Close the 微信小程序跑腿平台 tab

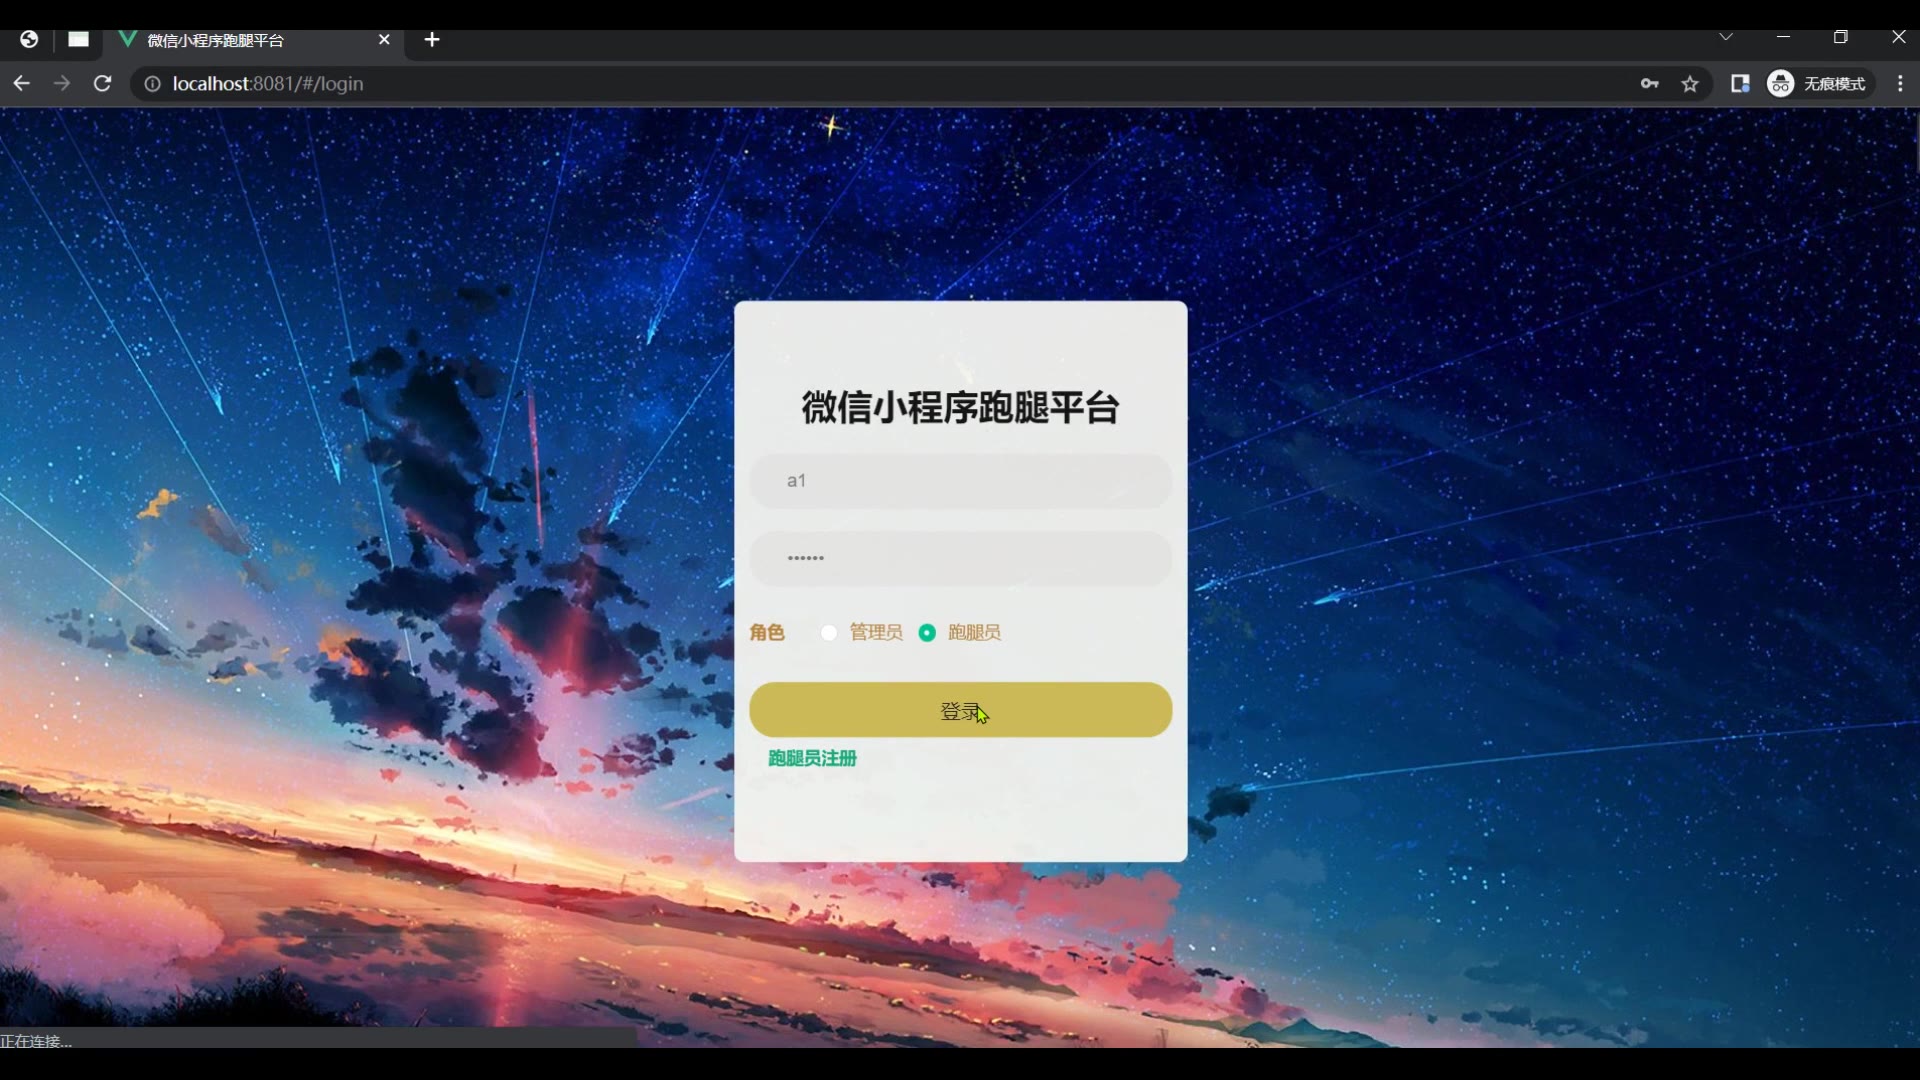pyautogui.click(x=384, y=40)
